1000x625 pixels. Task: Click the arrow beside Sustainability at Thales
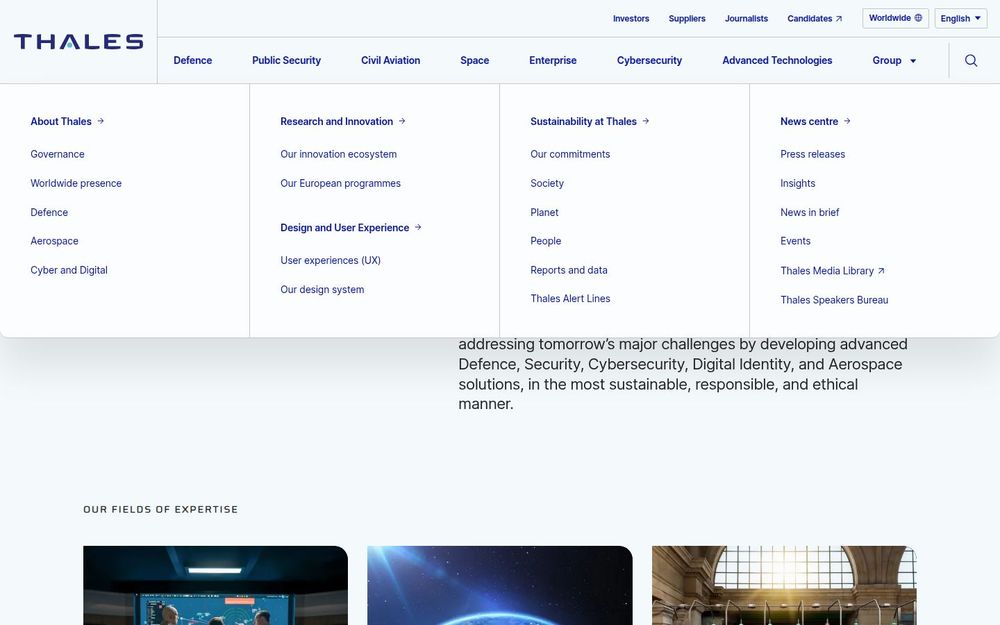646,121
